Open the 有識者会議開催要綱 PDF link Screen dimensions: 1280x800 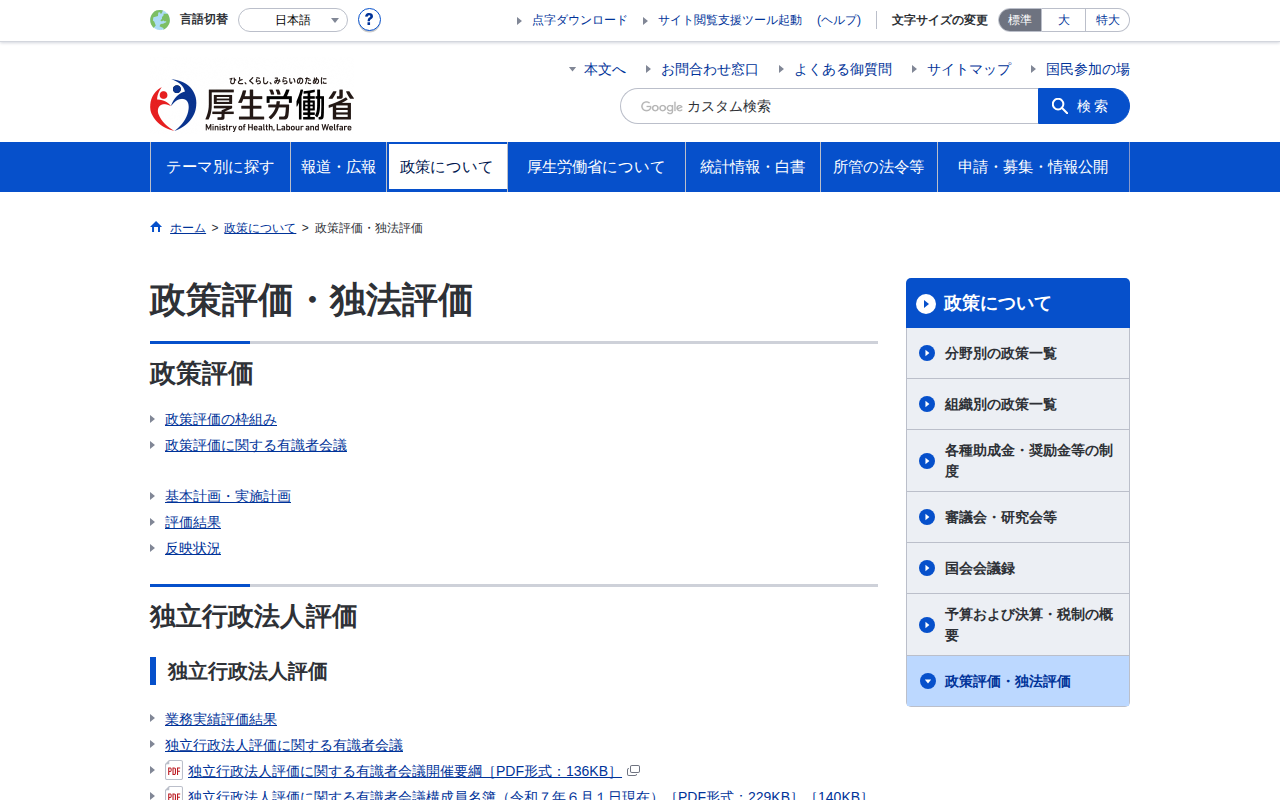point(405,771)
